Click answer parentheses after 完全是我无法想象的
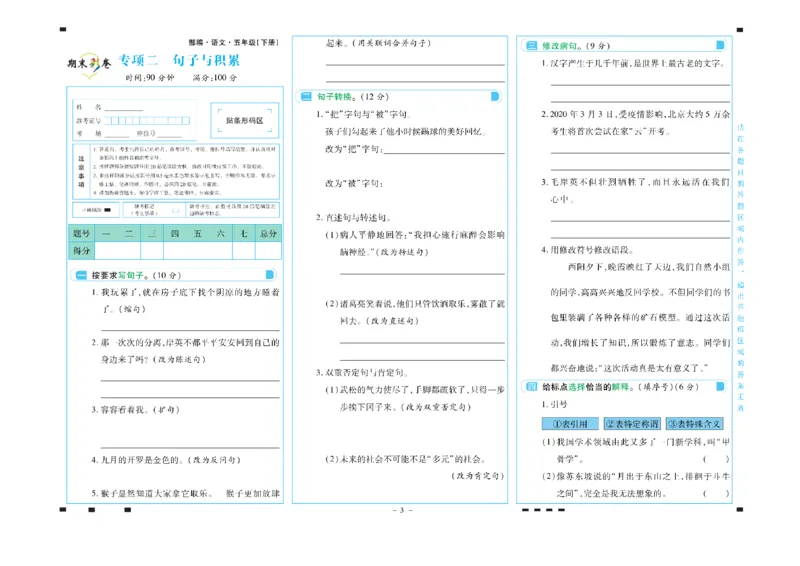Screen dimensions: 800x566 coord(716,494)
